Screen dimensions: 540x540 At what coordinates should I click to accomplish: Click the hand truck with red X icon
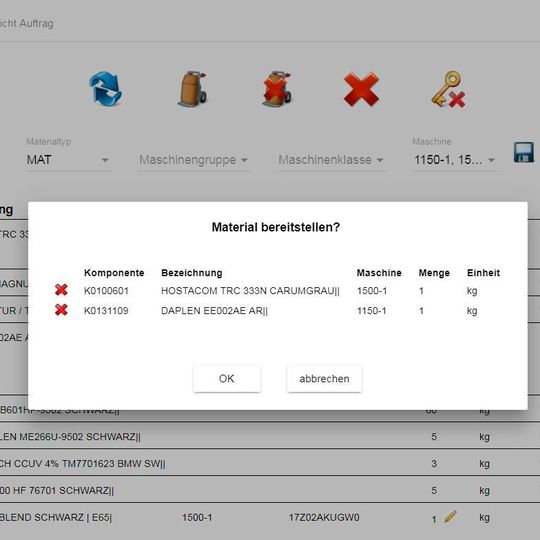click(277, 89)
